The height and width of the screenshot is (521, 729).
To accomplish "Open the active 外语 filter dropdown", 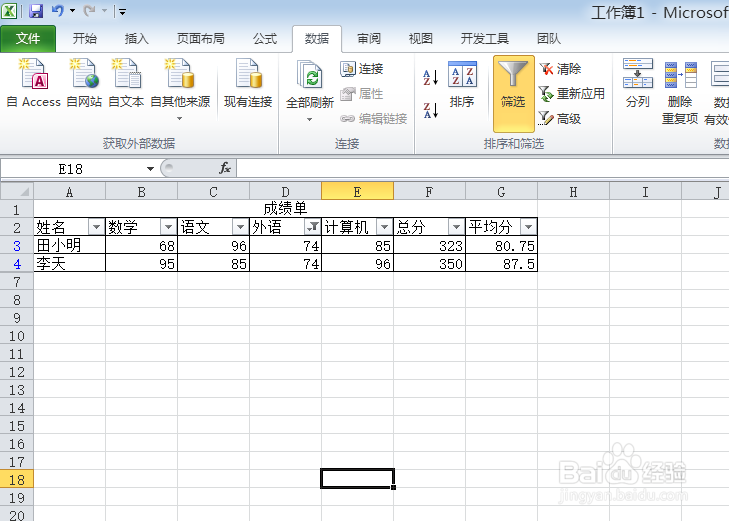I will [x=312, y=227].
